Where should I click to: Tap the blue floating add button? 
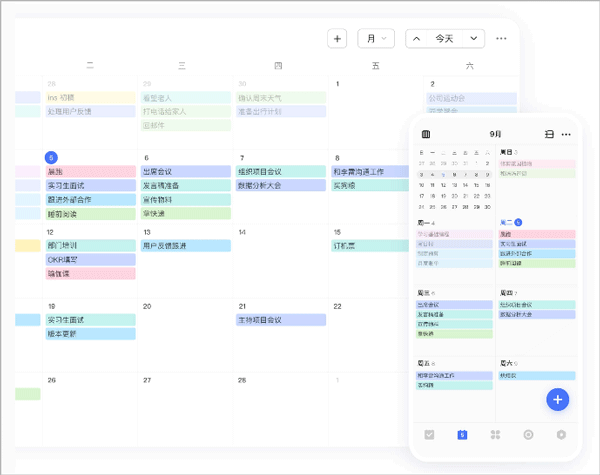[x=558, y=400]
